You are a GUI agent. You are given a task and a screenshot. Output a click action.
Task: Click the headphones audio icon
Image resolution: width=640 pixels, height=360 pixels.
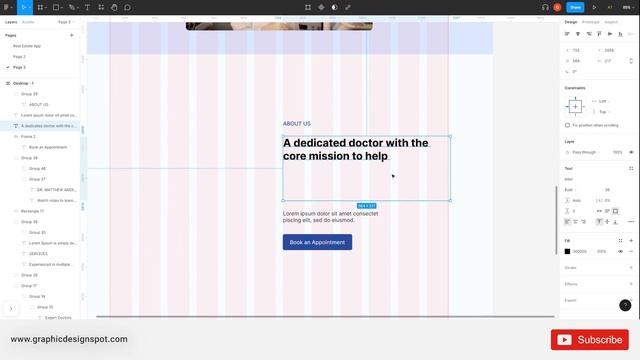tap(545, 7)
